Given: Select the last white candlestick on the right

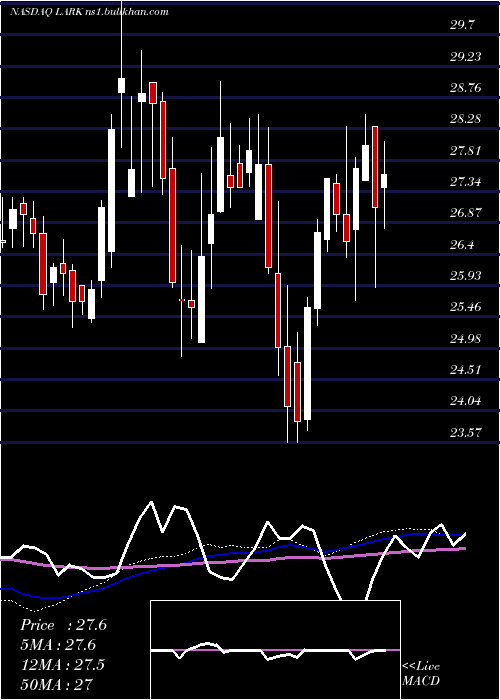Looking at the screenshot, I should 384,181.
